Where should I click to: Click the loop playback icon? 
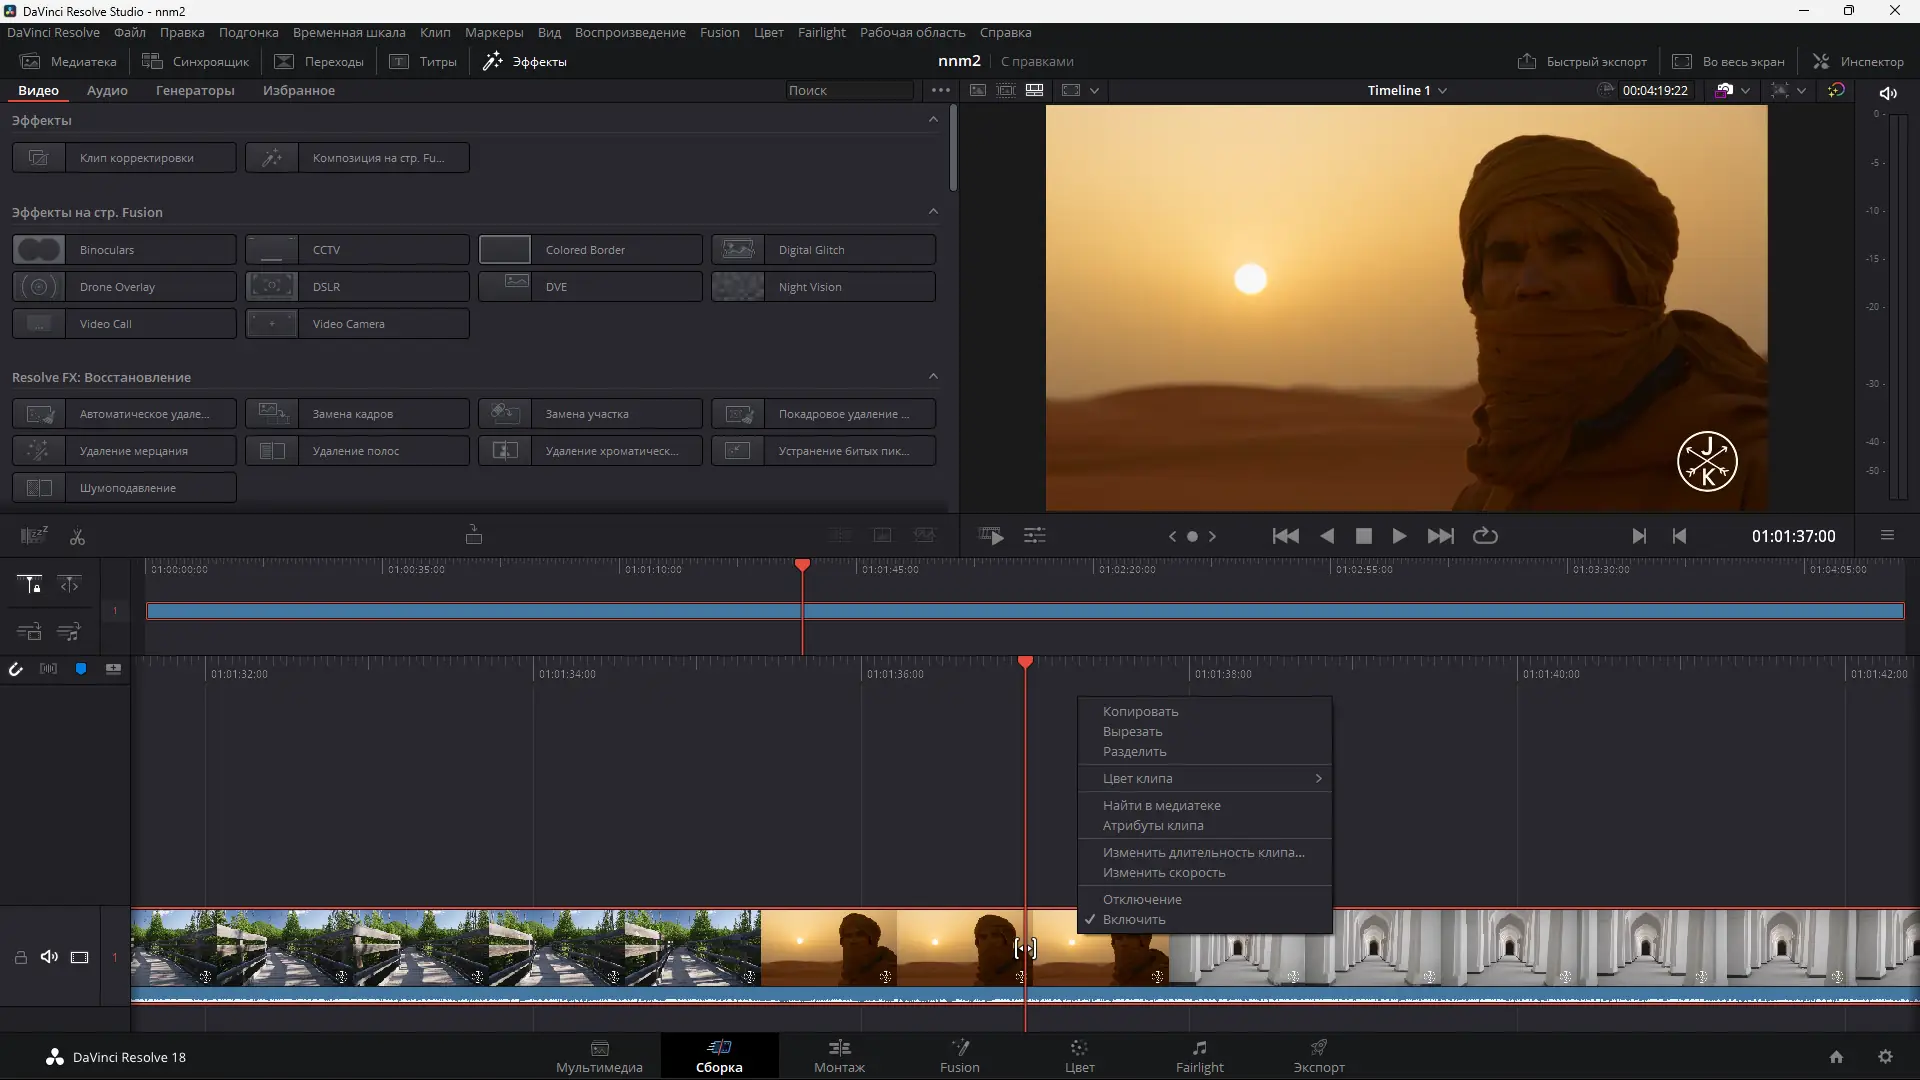click(x=1485, y=536)
